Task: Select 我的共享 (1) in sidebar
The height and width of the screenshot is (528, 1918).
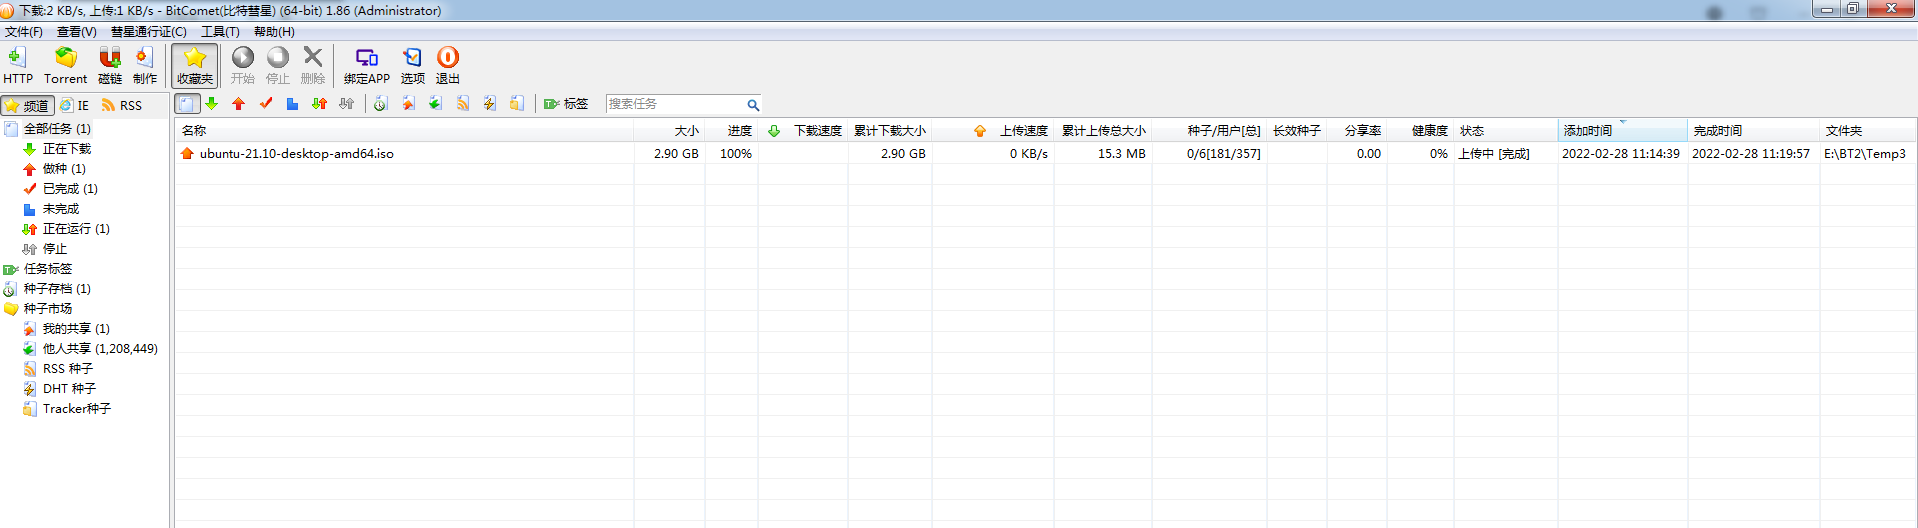Action: tap(76, 329)
